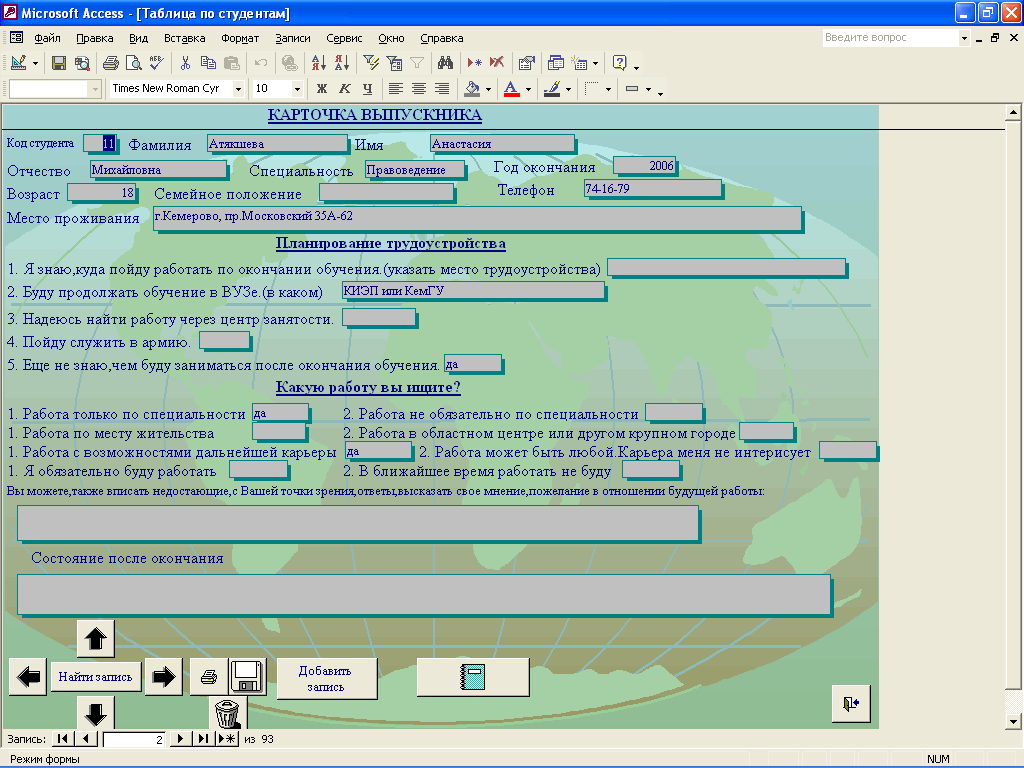Expand font color dropdown arrow
This screenshot has width=1024, height=768.
click(528, 89)
